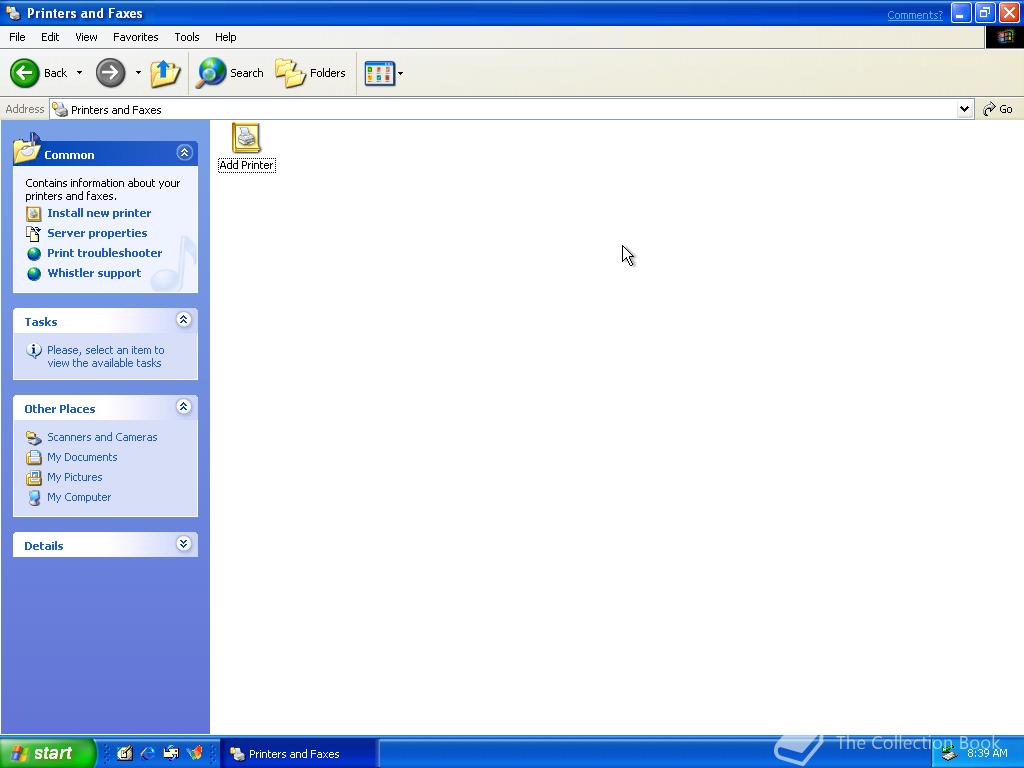This screenshot has width=1024, height=768.
Task: Minimize the Printers and Faxes window
Action: pyautogui.click(x=961, y=13)
